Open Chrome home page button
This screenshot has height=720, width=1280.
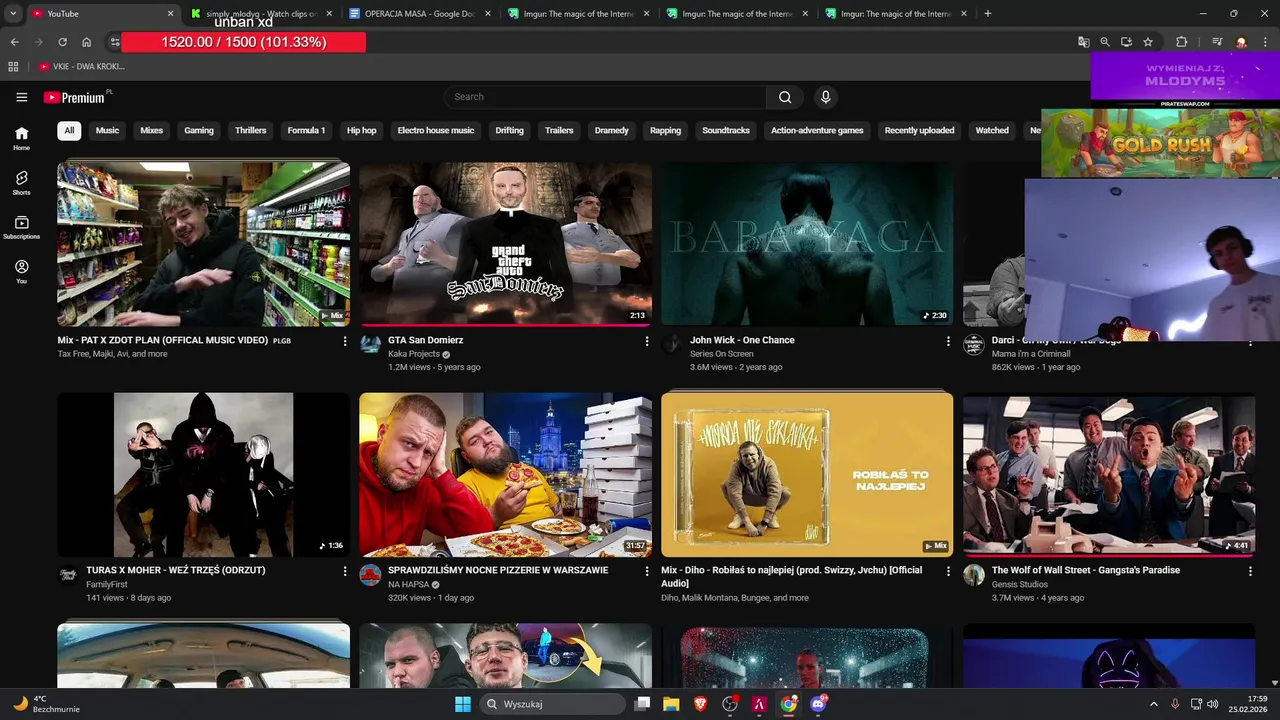(87, 42)
